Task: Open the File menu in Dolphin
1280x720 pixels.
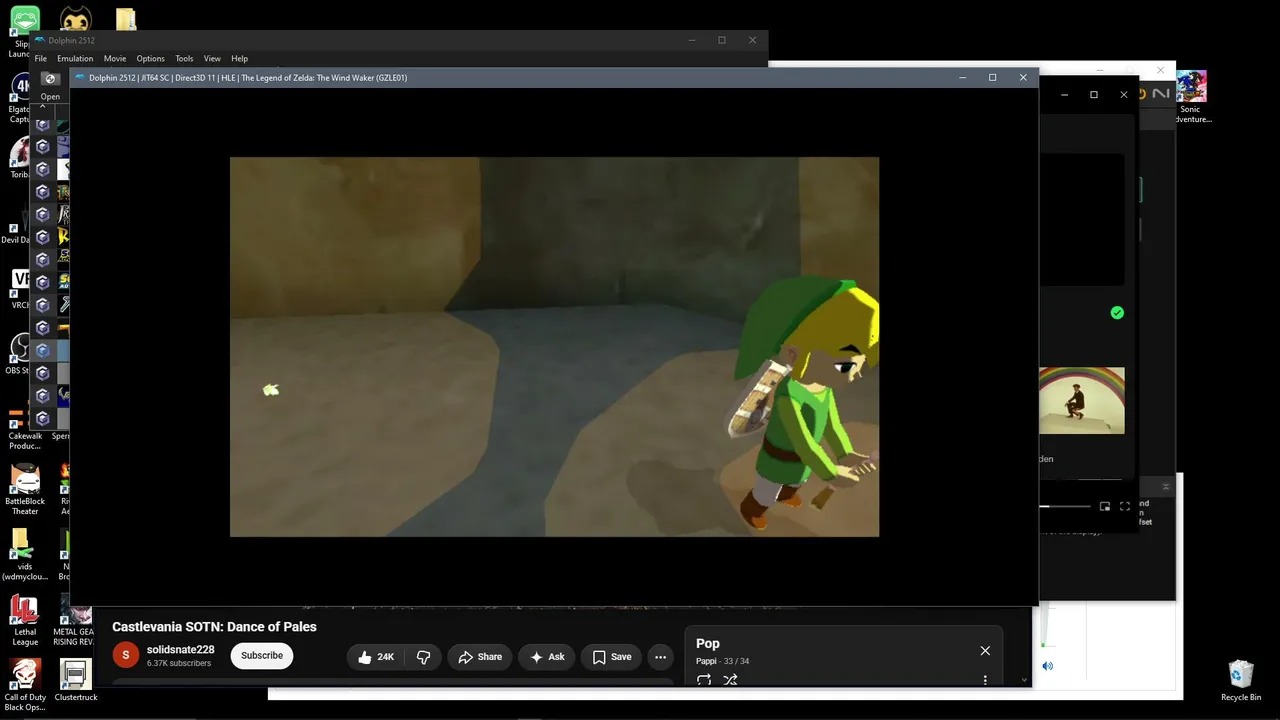Action: pyautogui.click(x=41, y=59)
